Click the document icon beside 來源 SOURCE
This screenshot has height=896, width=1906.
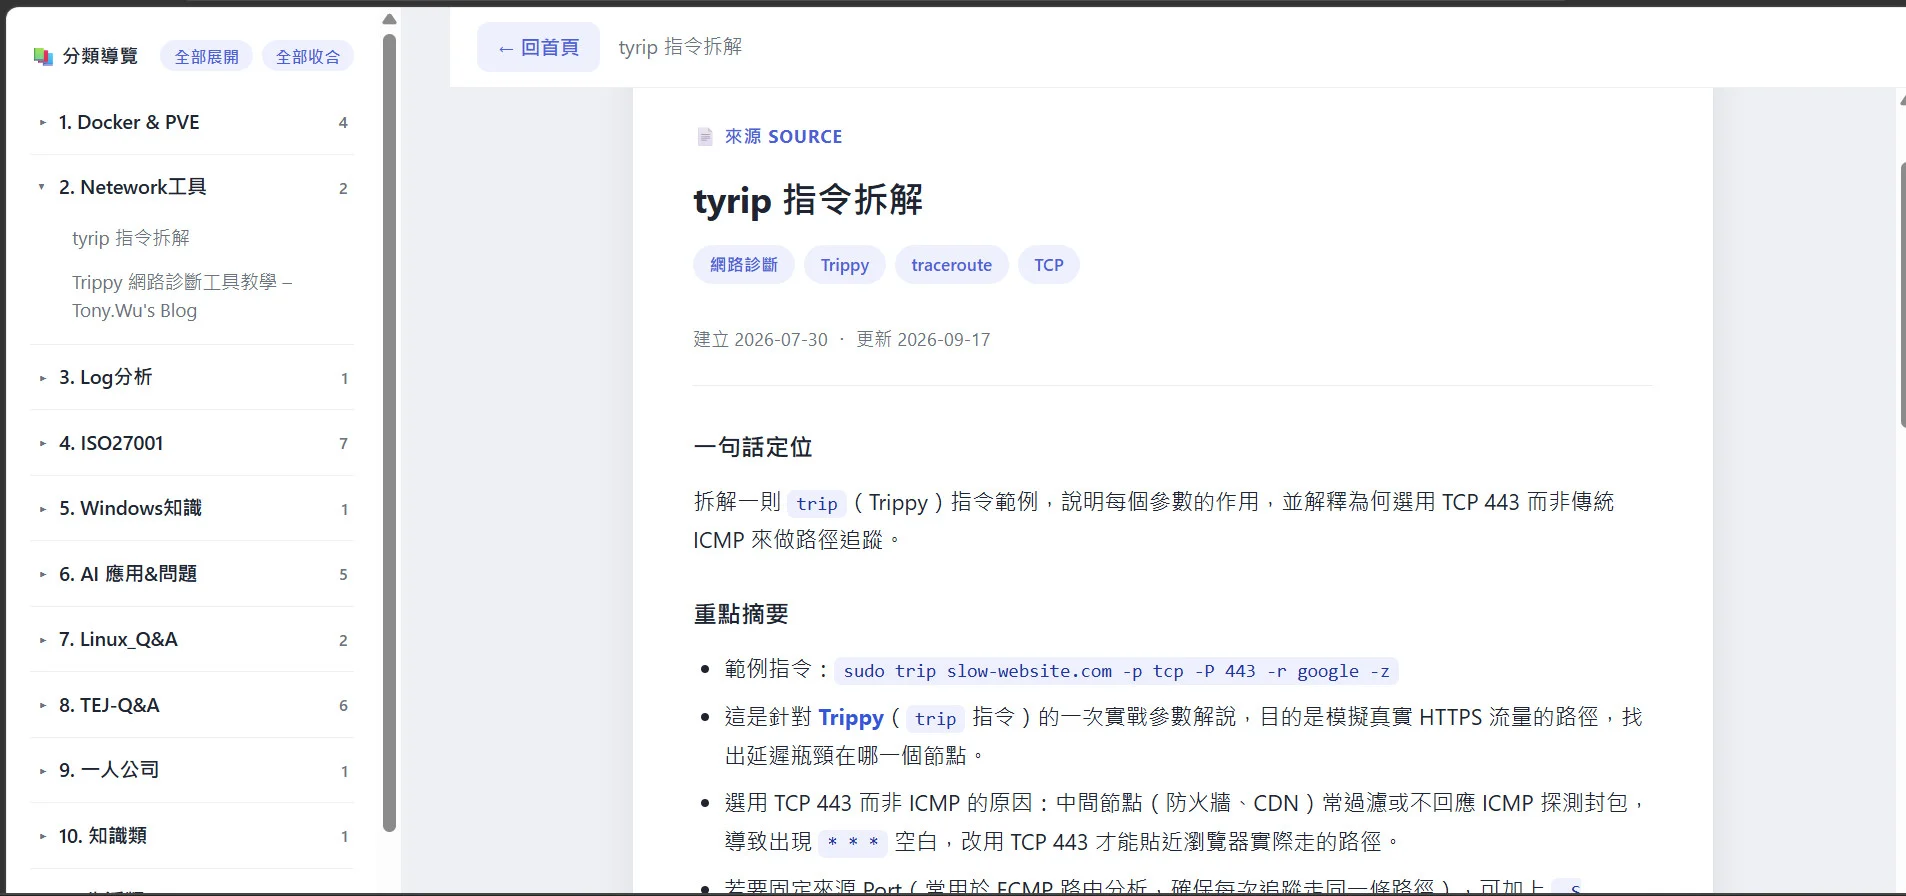point(705,137)
